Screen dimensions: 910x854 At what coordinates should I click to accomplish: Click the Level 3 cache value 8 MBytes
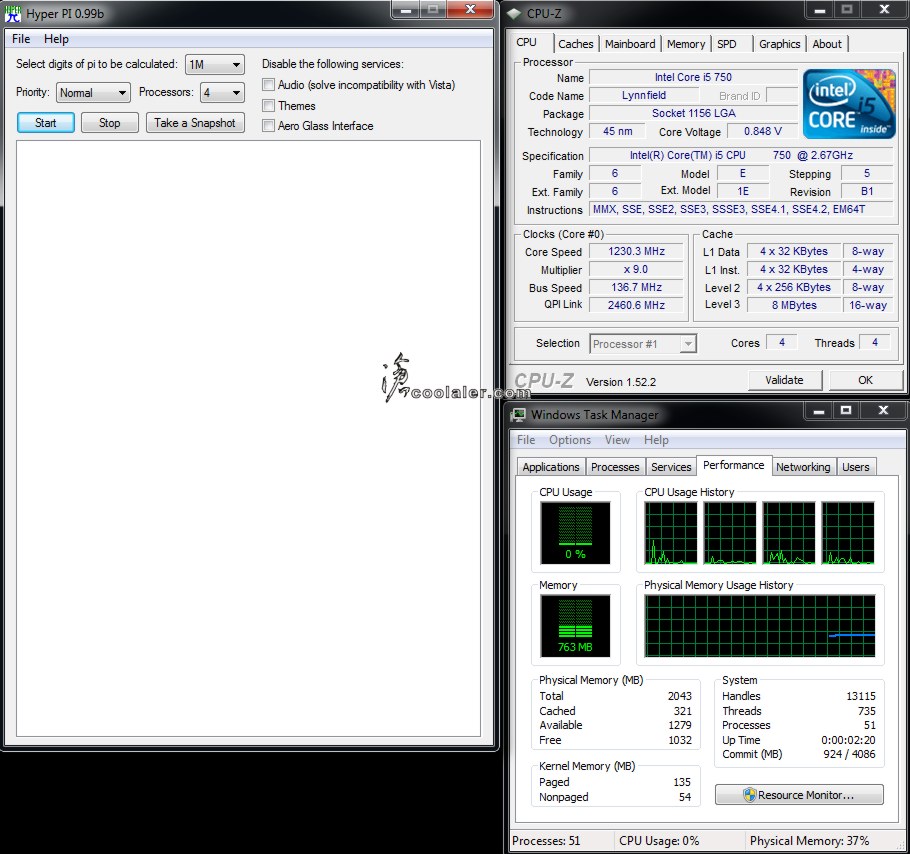(x=794, y=305)
